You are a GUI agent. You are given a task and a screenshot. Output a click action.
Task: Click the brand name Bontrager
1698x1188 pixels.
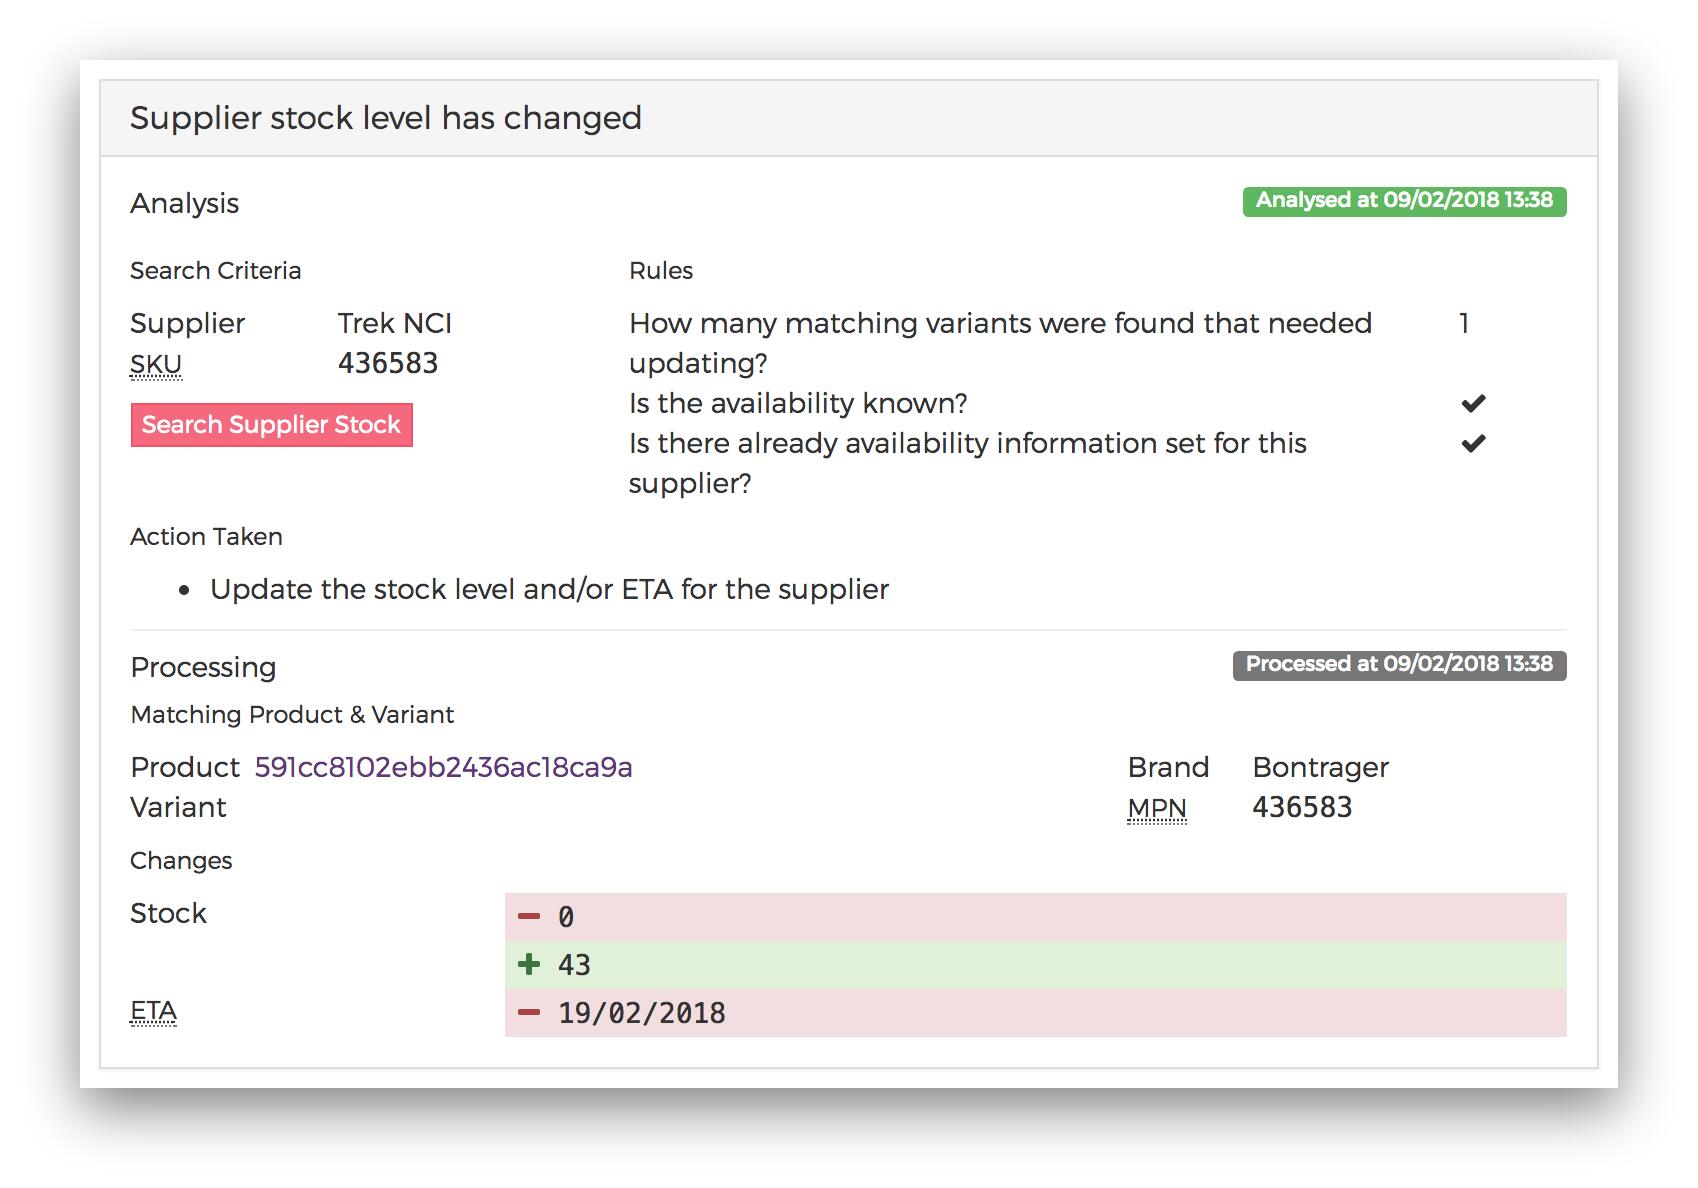click(1320, 767)
